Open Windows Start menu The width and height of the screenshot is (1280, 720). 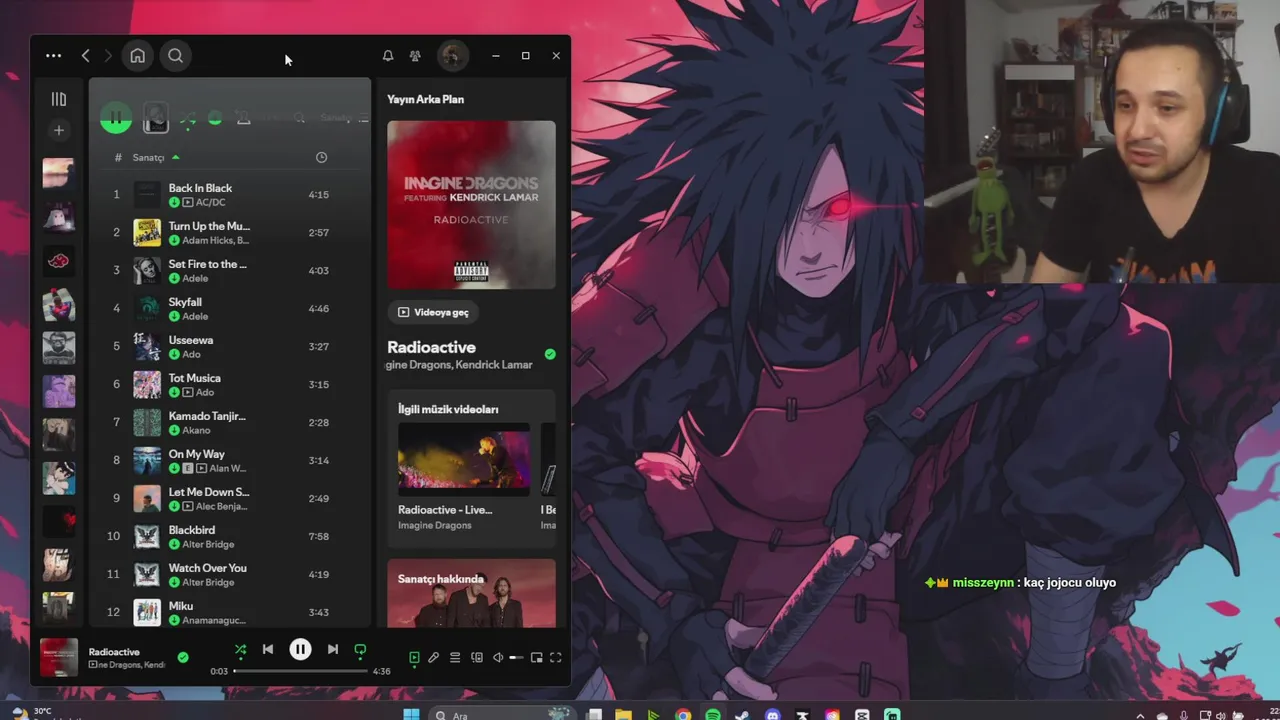tap(410, 715)
